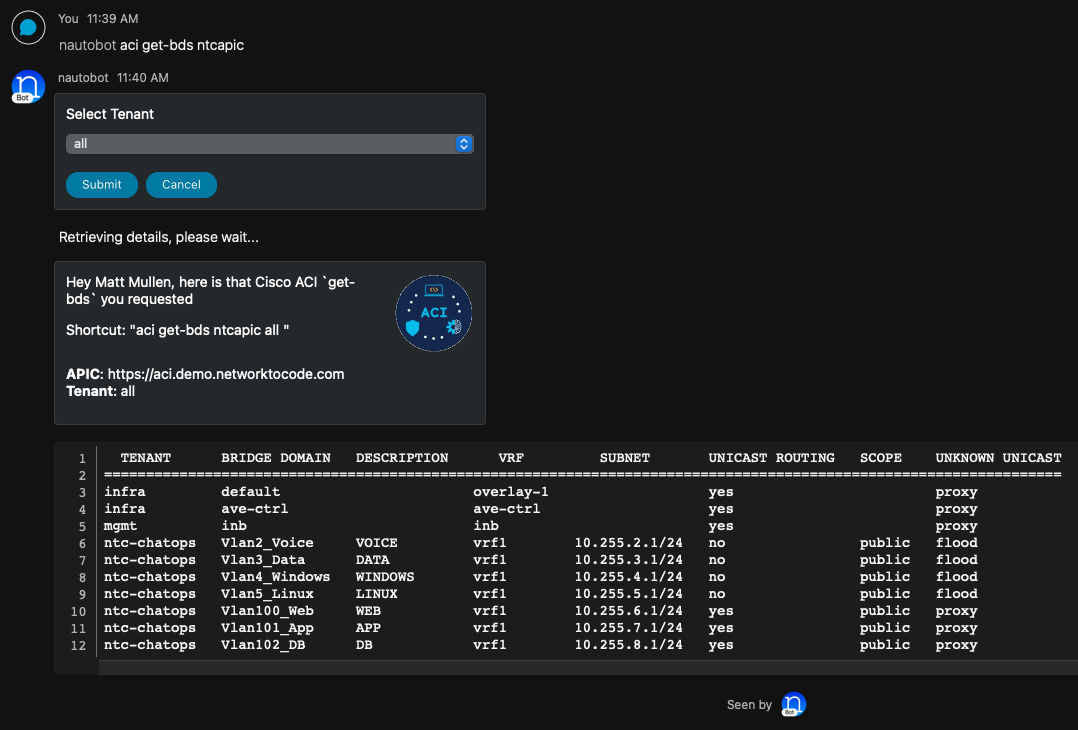Screen dimensions: 1078x730
Task: Click the nautobot sender name above the card
Action: coord(83,77)
